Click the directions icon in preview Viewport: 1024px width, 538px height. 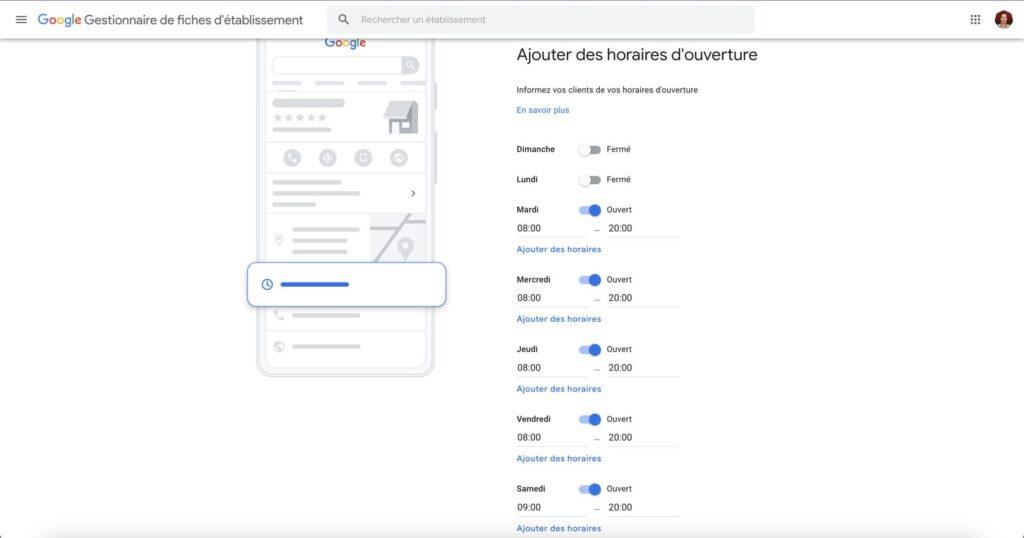point(328,158)
